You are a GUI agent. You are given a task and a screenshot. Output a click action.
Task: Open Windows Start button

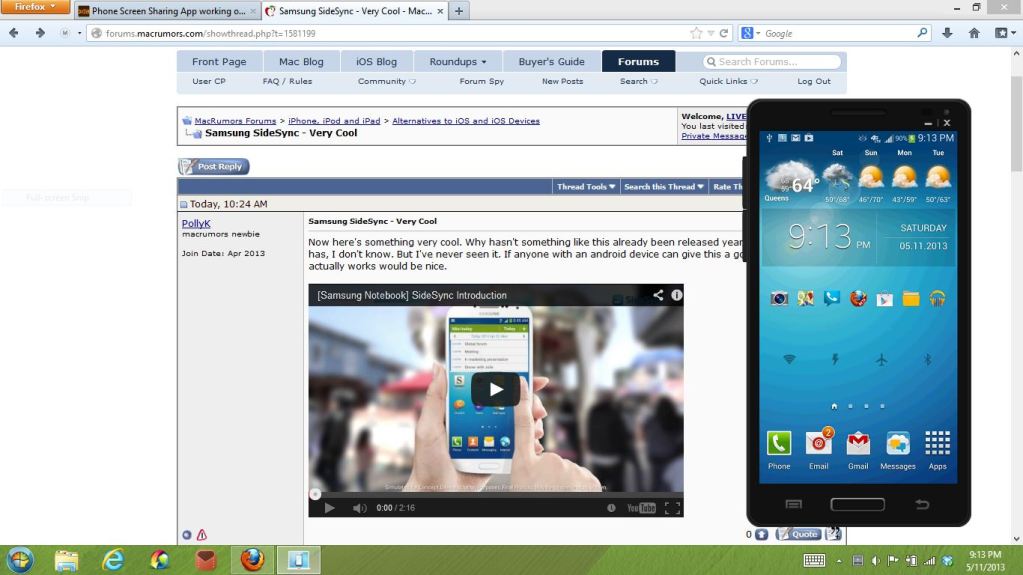[20, 560]
